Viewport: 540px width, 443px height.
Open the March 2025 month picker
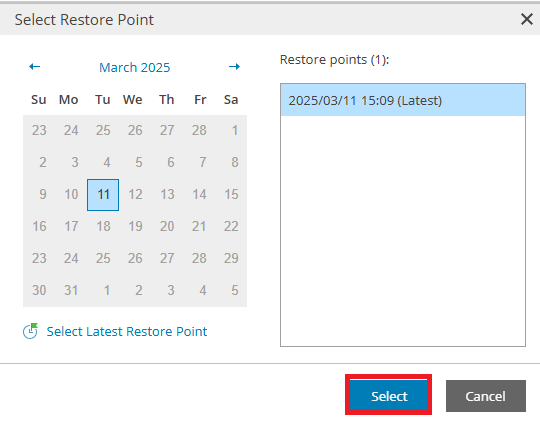coord(135,67)
